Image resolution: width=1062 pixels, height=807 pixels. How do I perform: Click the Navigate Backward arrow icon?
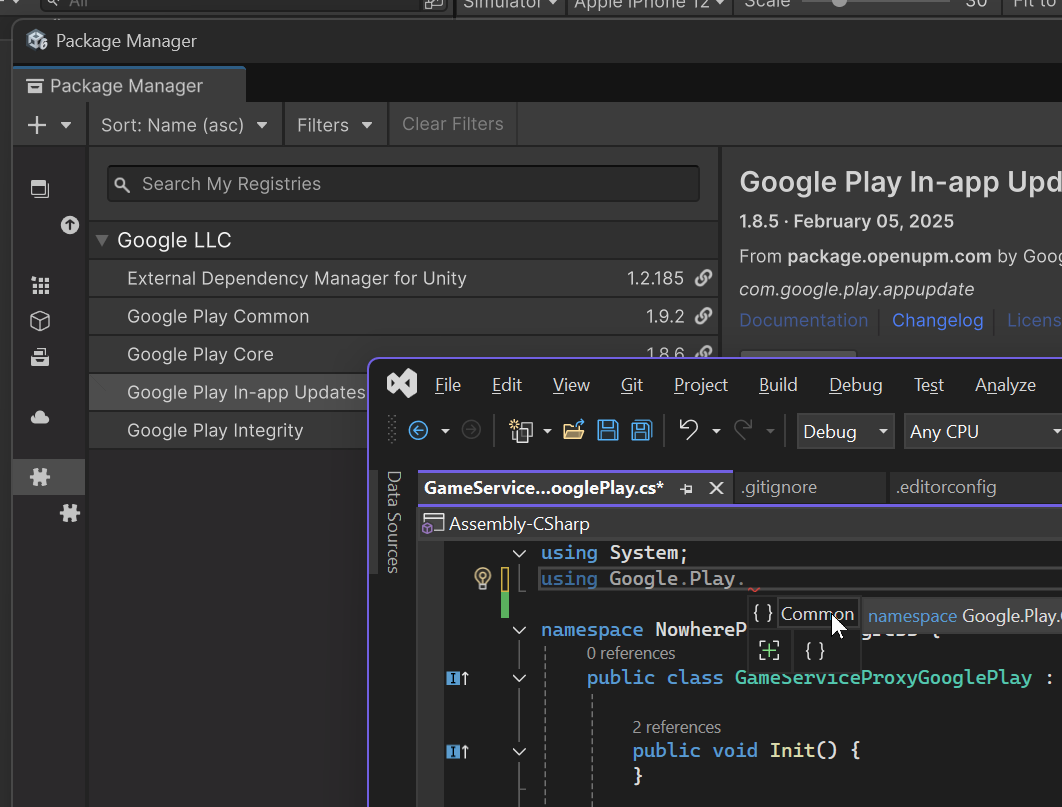click(419, 431)
